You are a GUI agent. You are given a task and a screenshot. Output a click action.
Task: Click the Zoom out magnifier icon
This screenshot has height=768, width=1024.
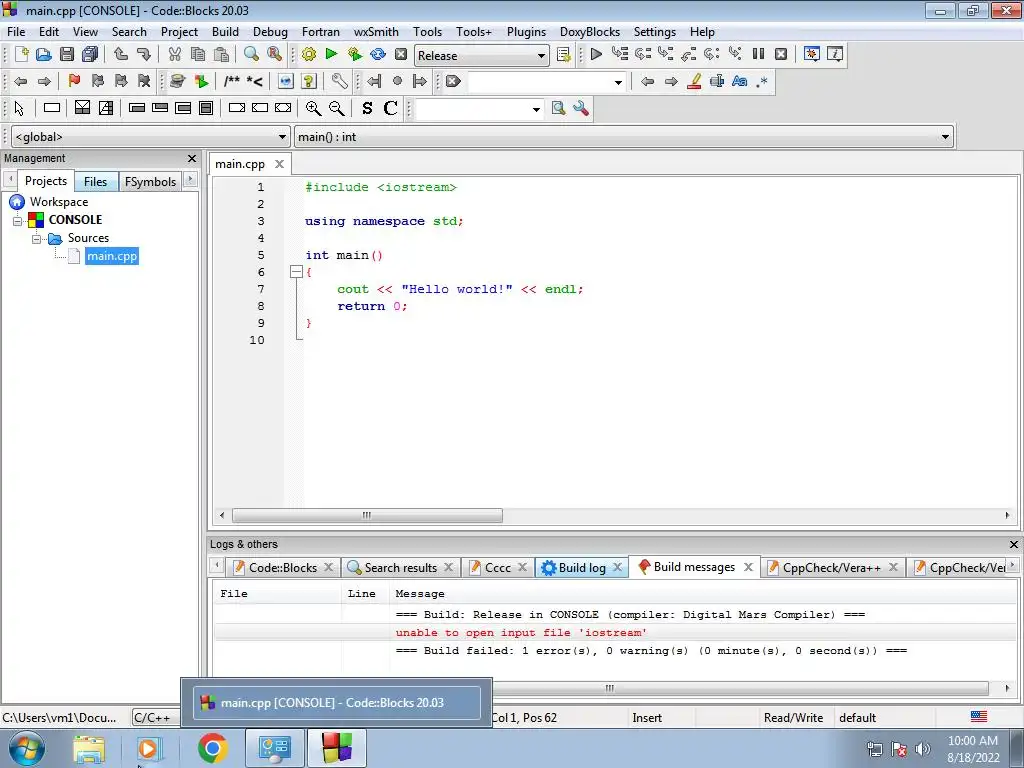point(336,108)
